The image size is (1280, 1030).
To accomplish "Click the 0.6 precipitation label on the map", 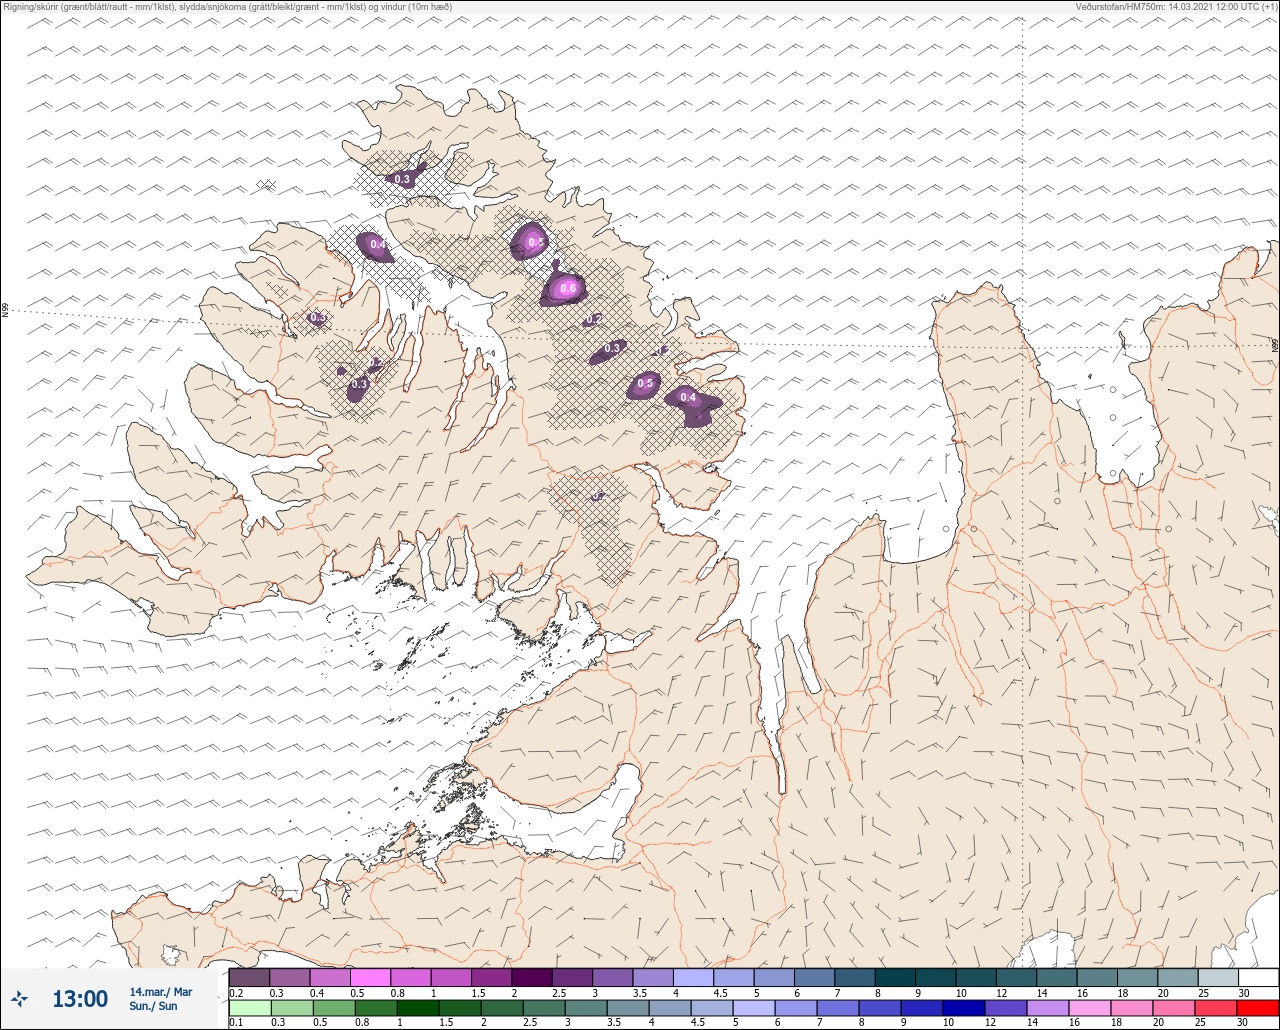I will 568,288.
